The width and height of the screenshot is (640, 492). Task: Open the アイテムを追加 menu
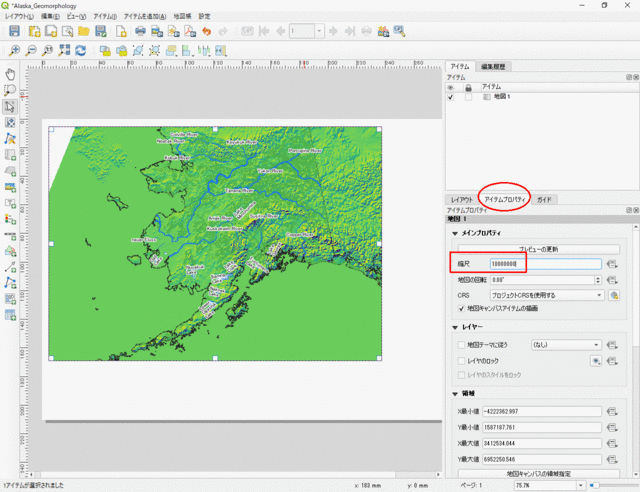(145, 16)
